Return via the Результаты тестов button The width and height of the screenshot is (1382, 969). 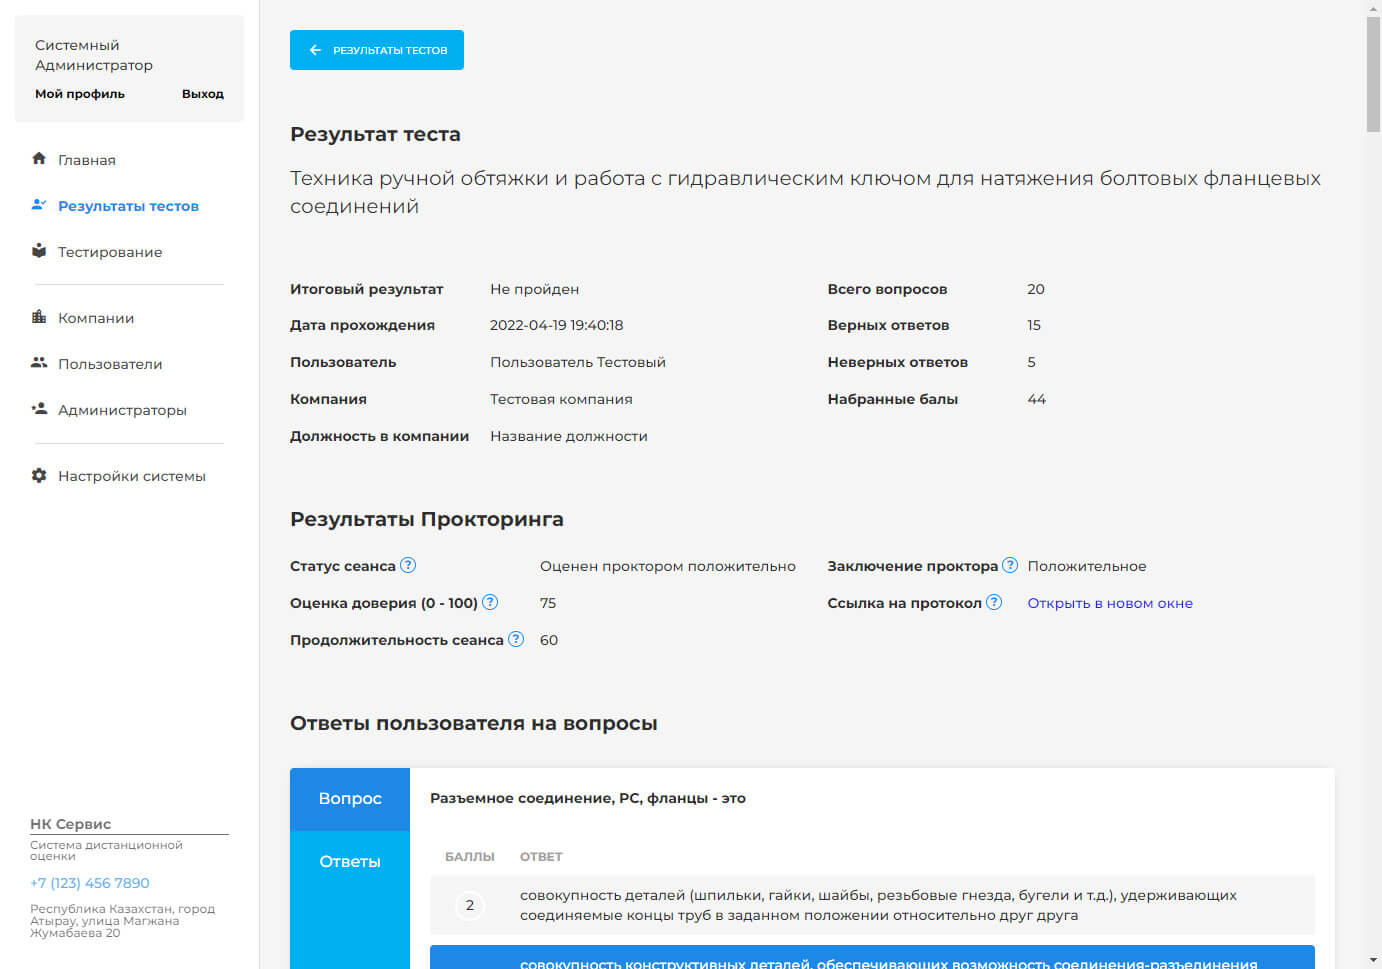[377, 50]
